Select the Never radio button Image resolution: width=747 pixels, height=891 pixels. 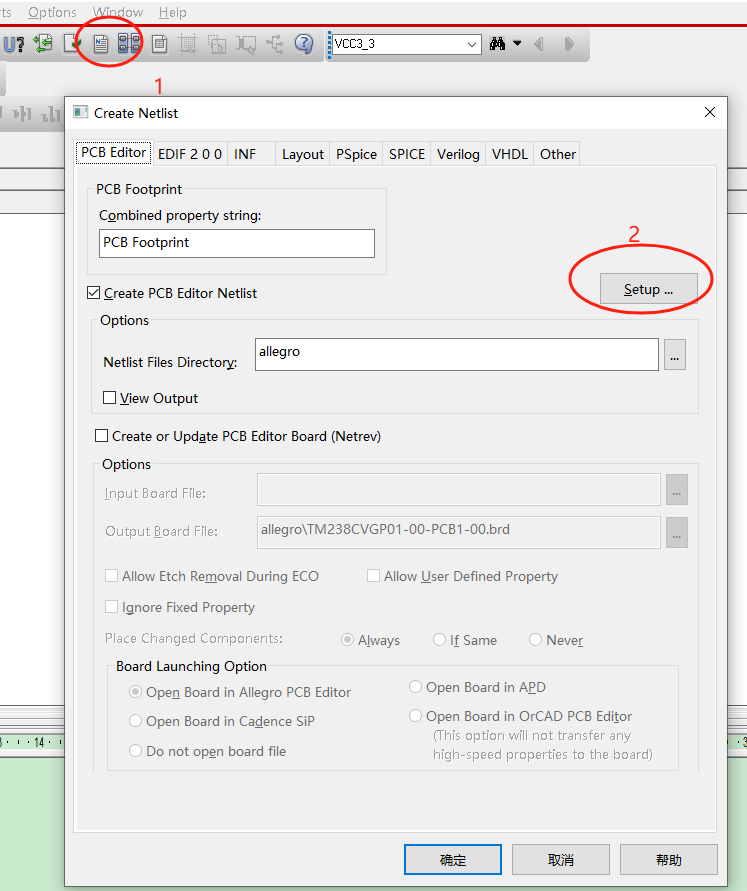535,640
